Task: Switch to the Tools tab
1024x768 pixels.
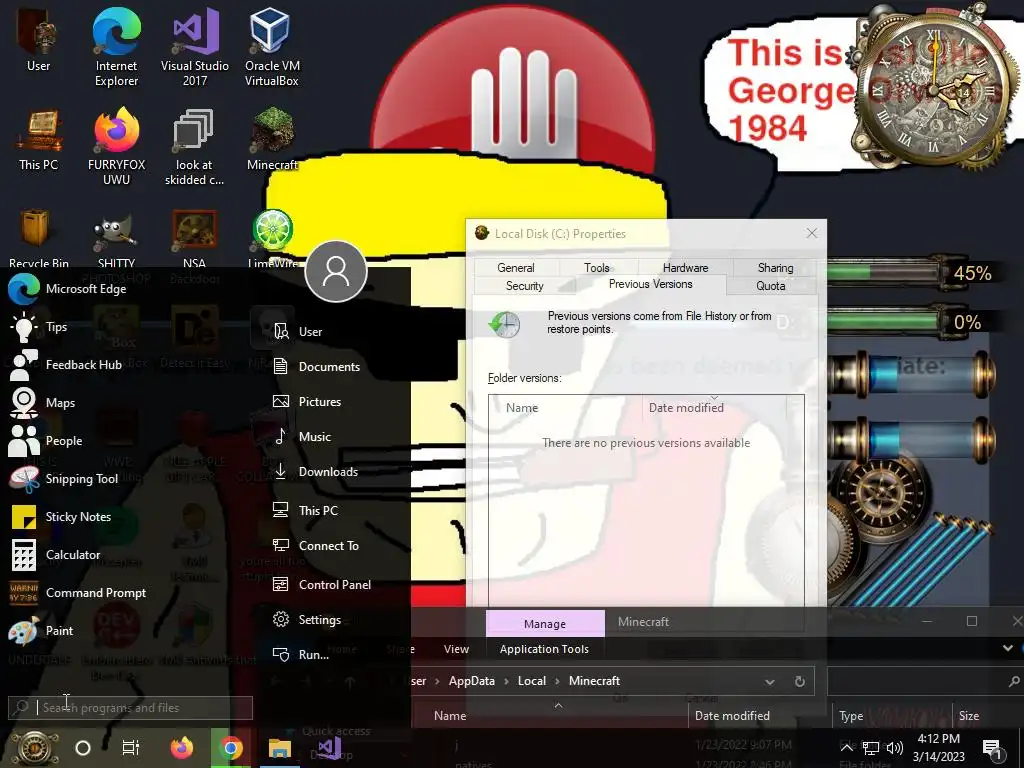Action: click(x=597, y=268)
